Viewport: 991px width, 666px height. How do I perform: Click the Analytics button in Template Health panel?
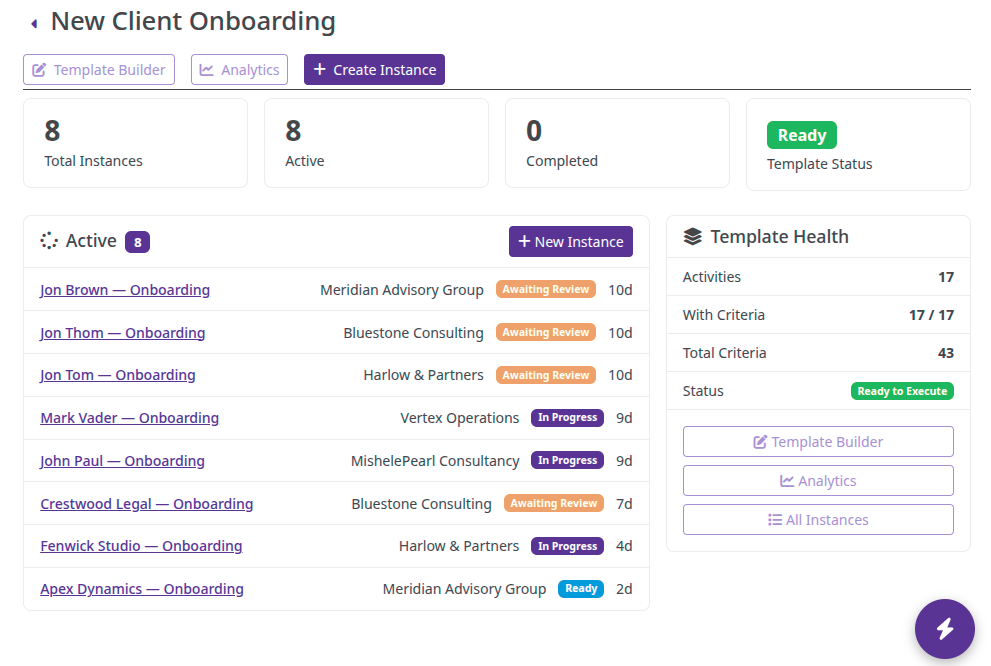(817, 480)
